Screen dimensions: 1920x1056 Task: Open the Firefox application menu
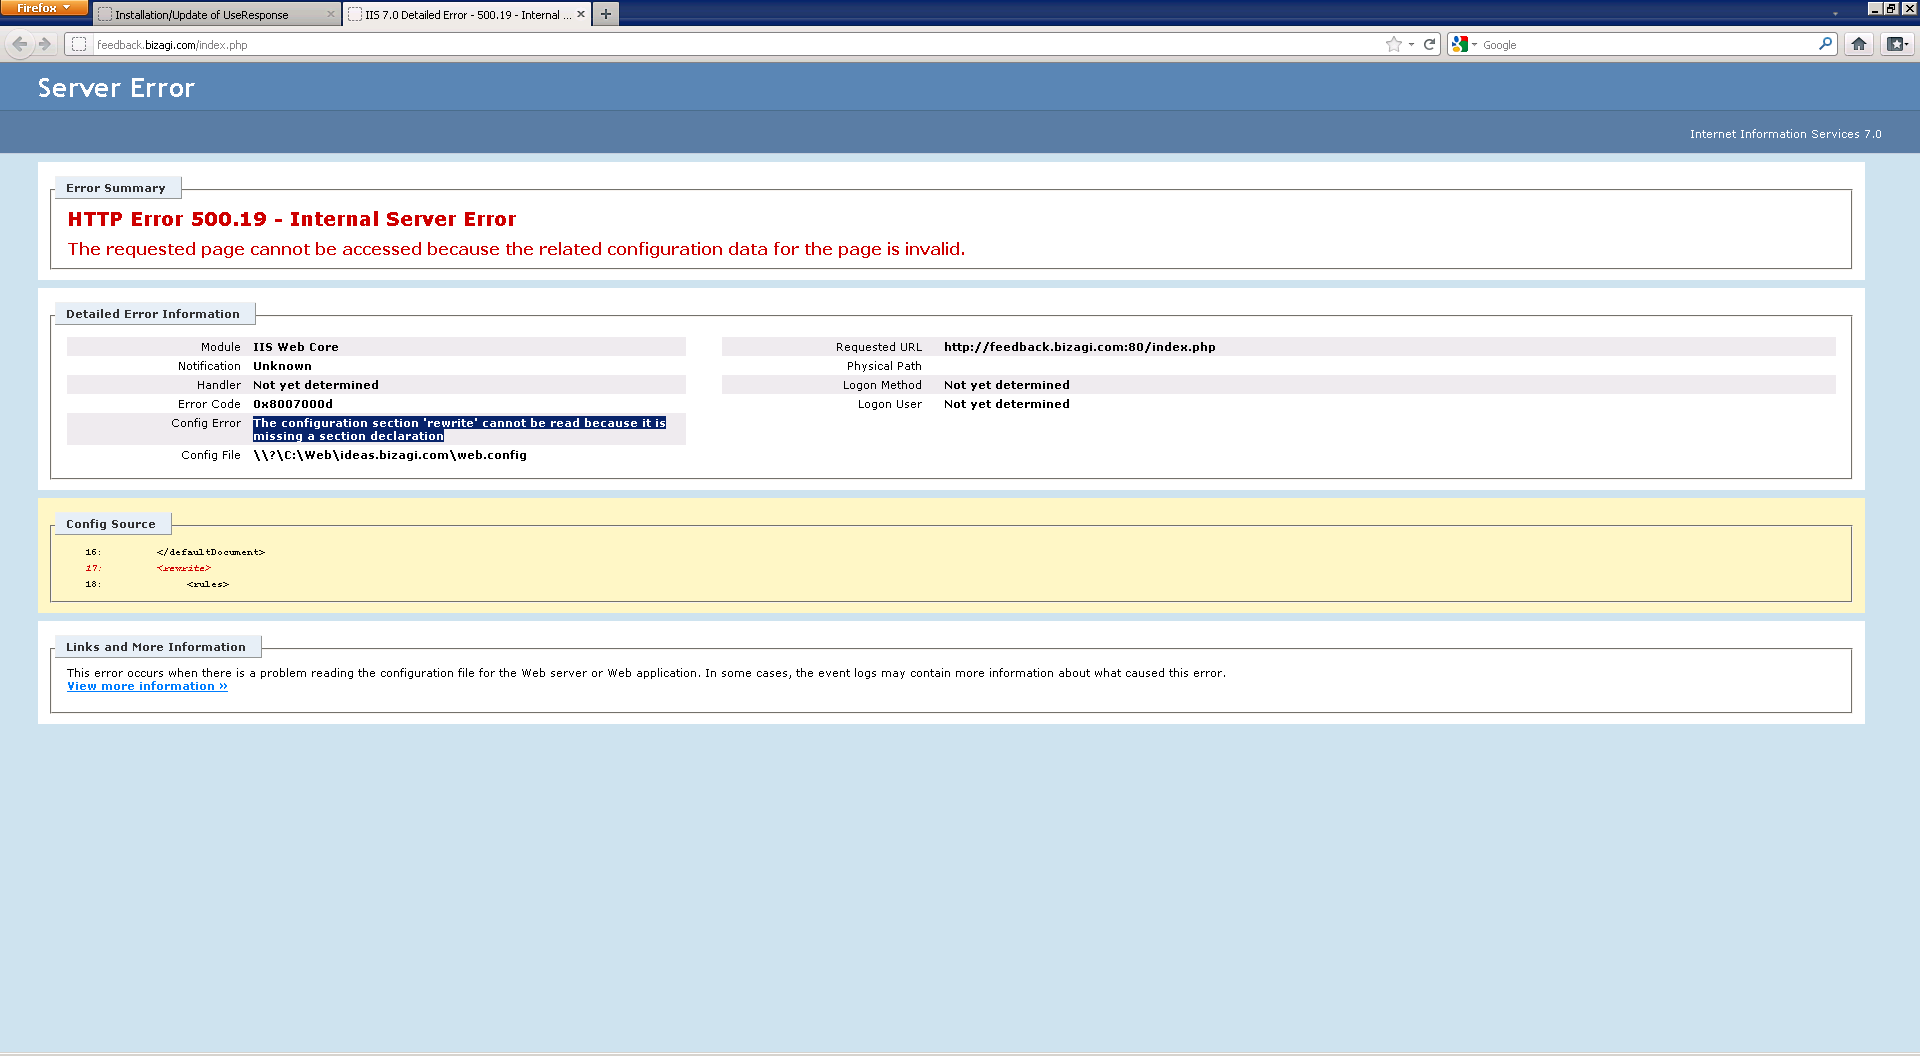coord(43,8)
